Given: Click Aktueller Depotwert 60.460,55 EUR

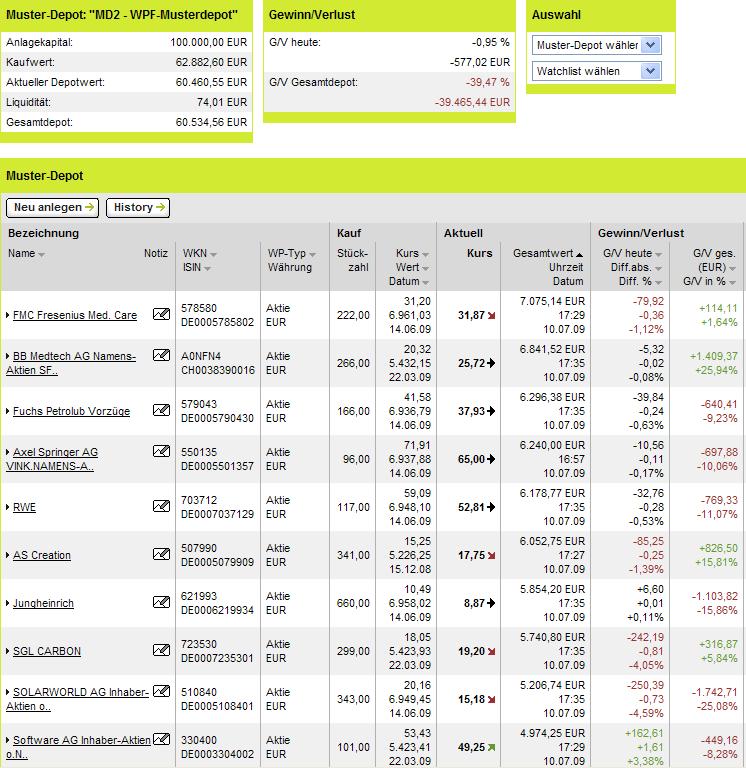Looking at the screenshot, I should click(x=211, y=82).
